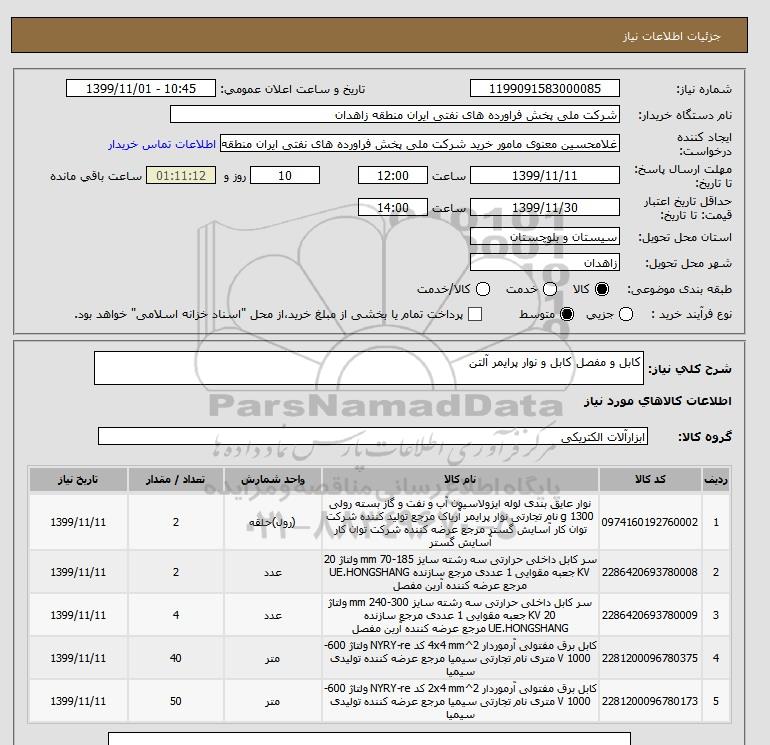Click the NYRY-re 4x4 mm cable description
Screen dimensions: 770x745
[460, 658]
